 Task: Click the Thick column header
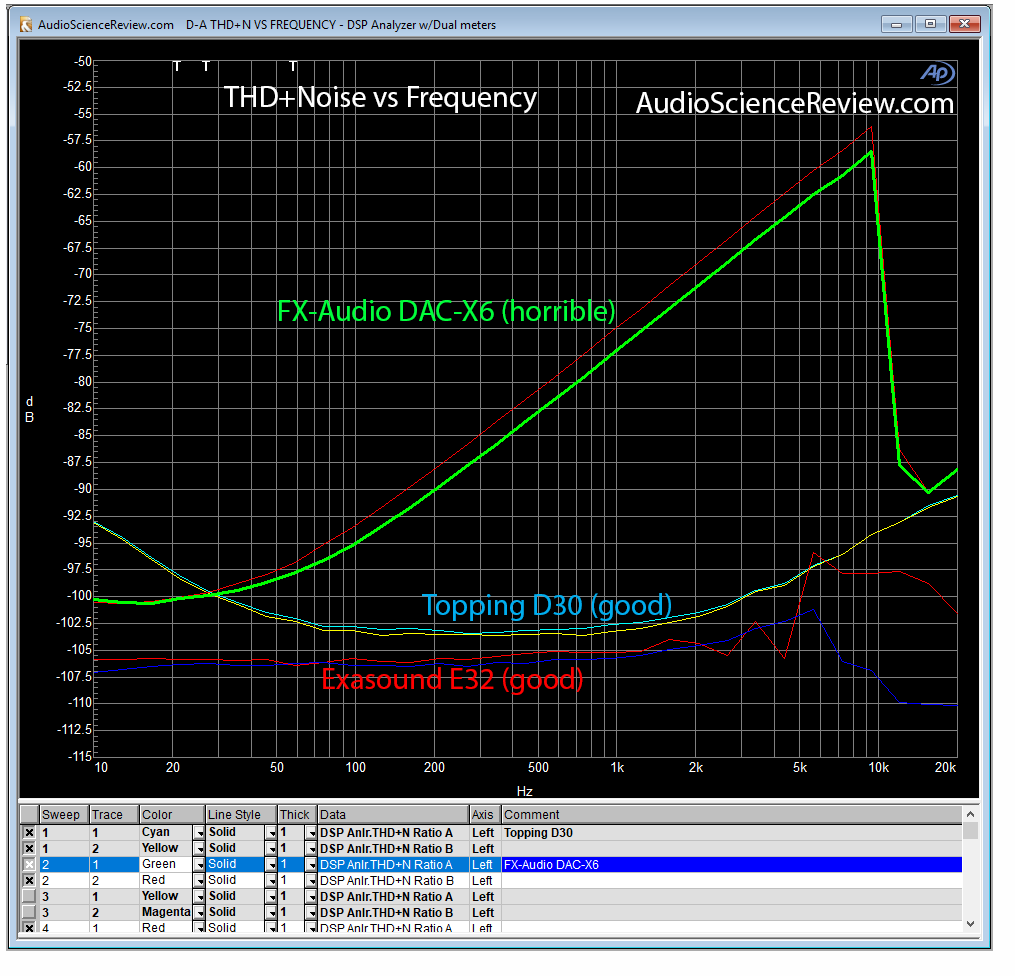tap(298, 814)
